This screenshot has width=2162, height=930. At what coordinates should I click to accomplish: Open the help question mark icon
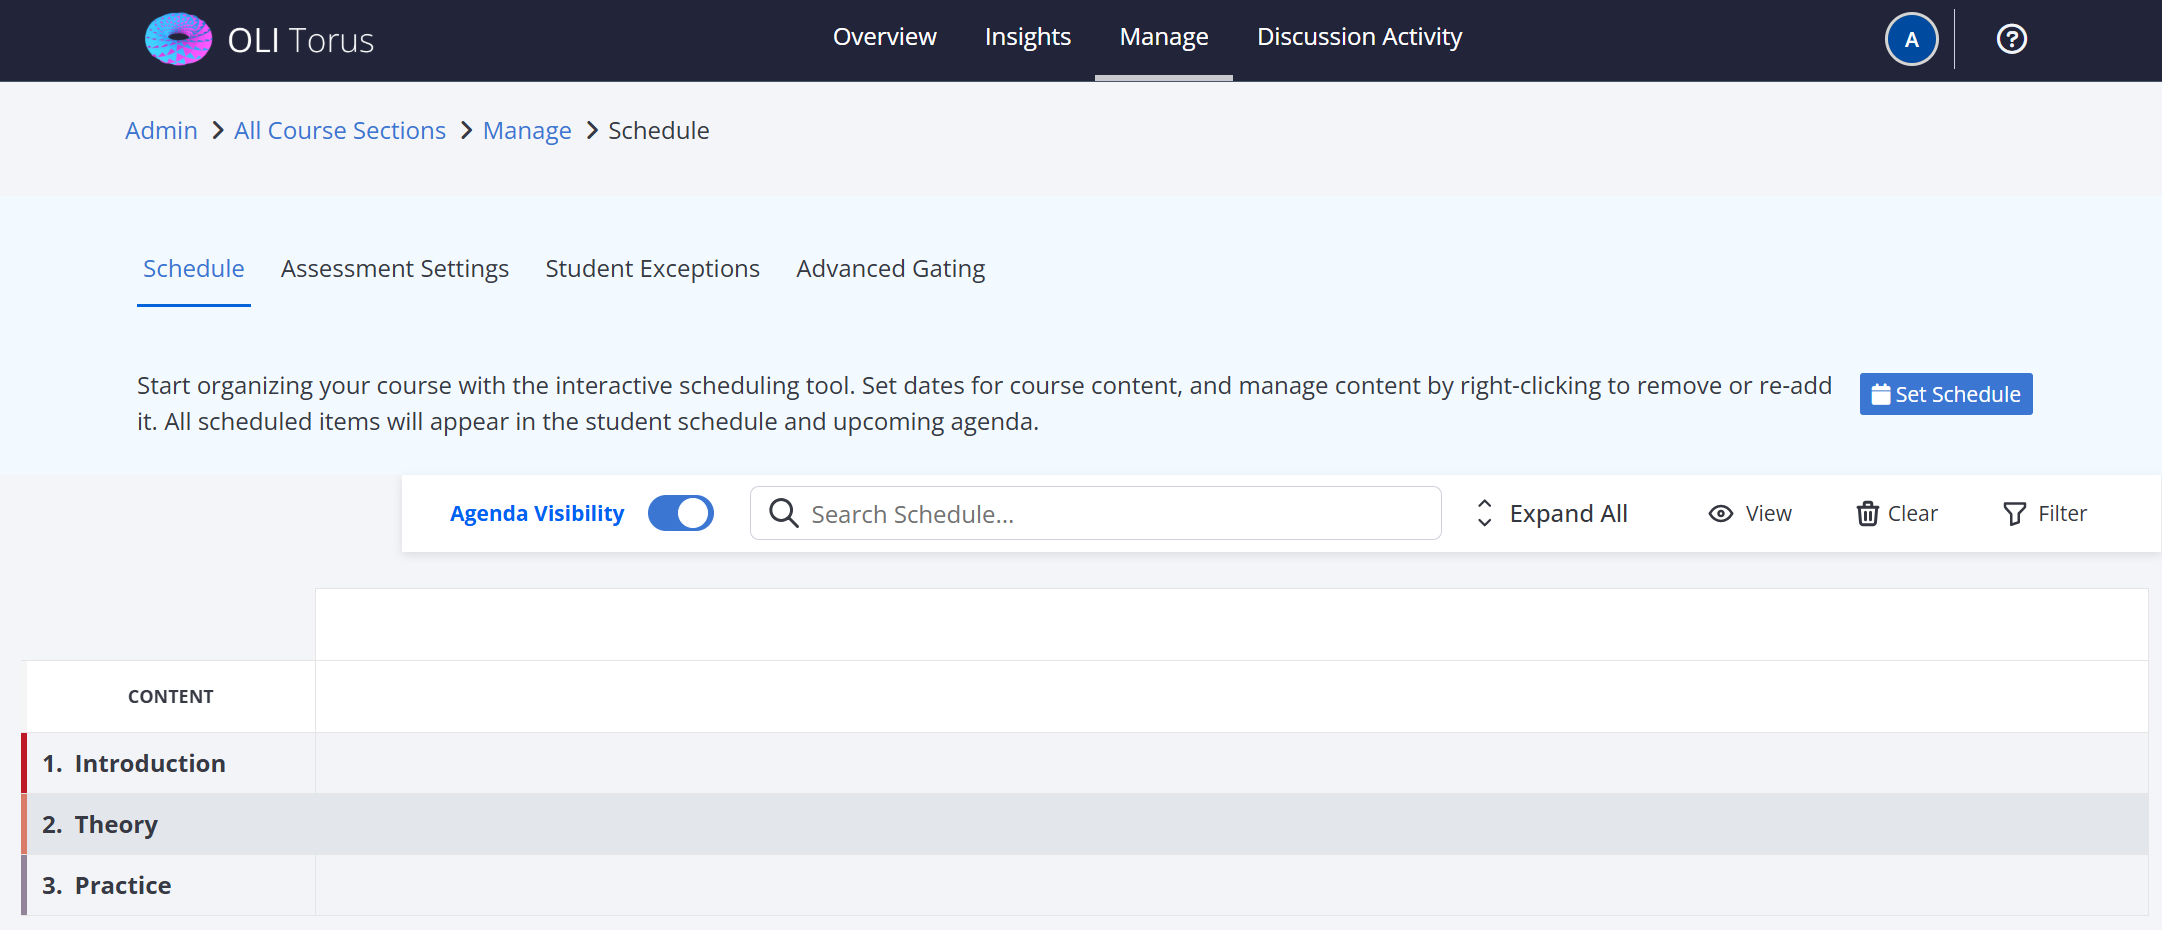pos(2011,39)
